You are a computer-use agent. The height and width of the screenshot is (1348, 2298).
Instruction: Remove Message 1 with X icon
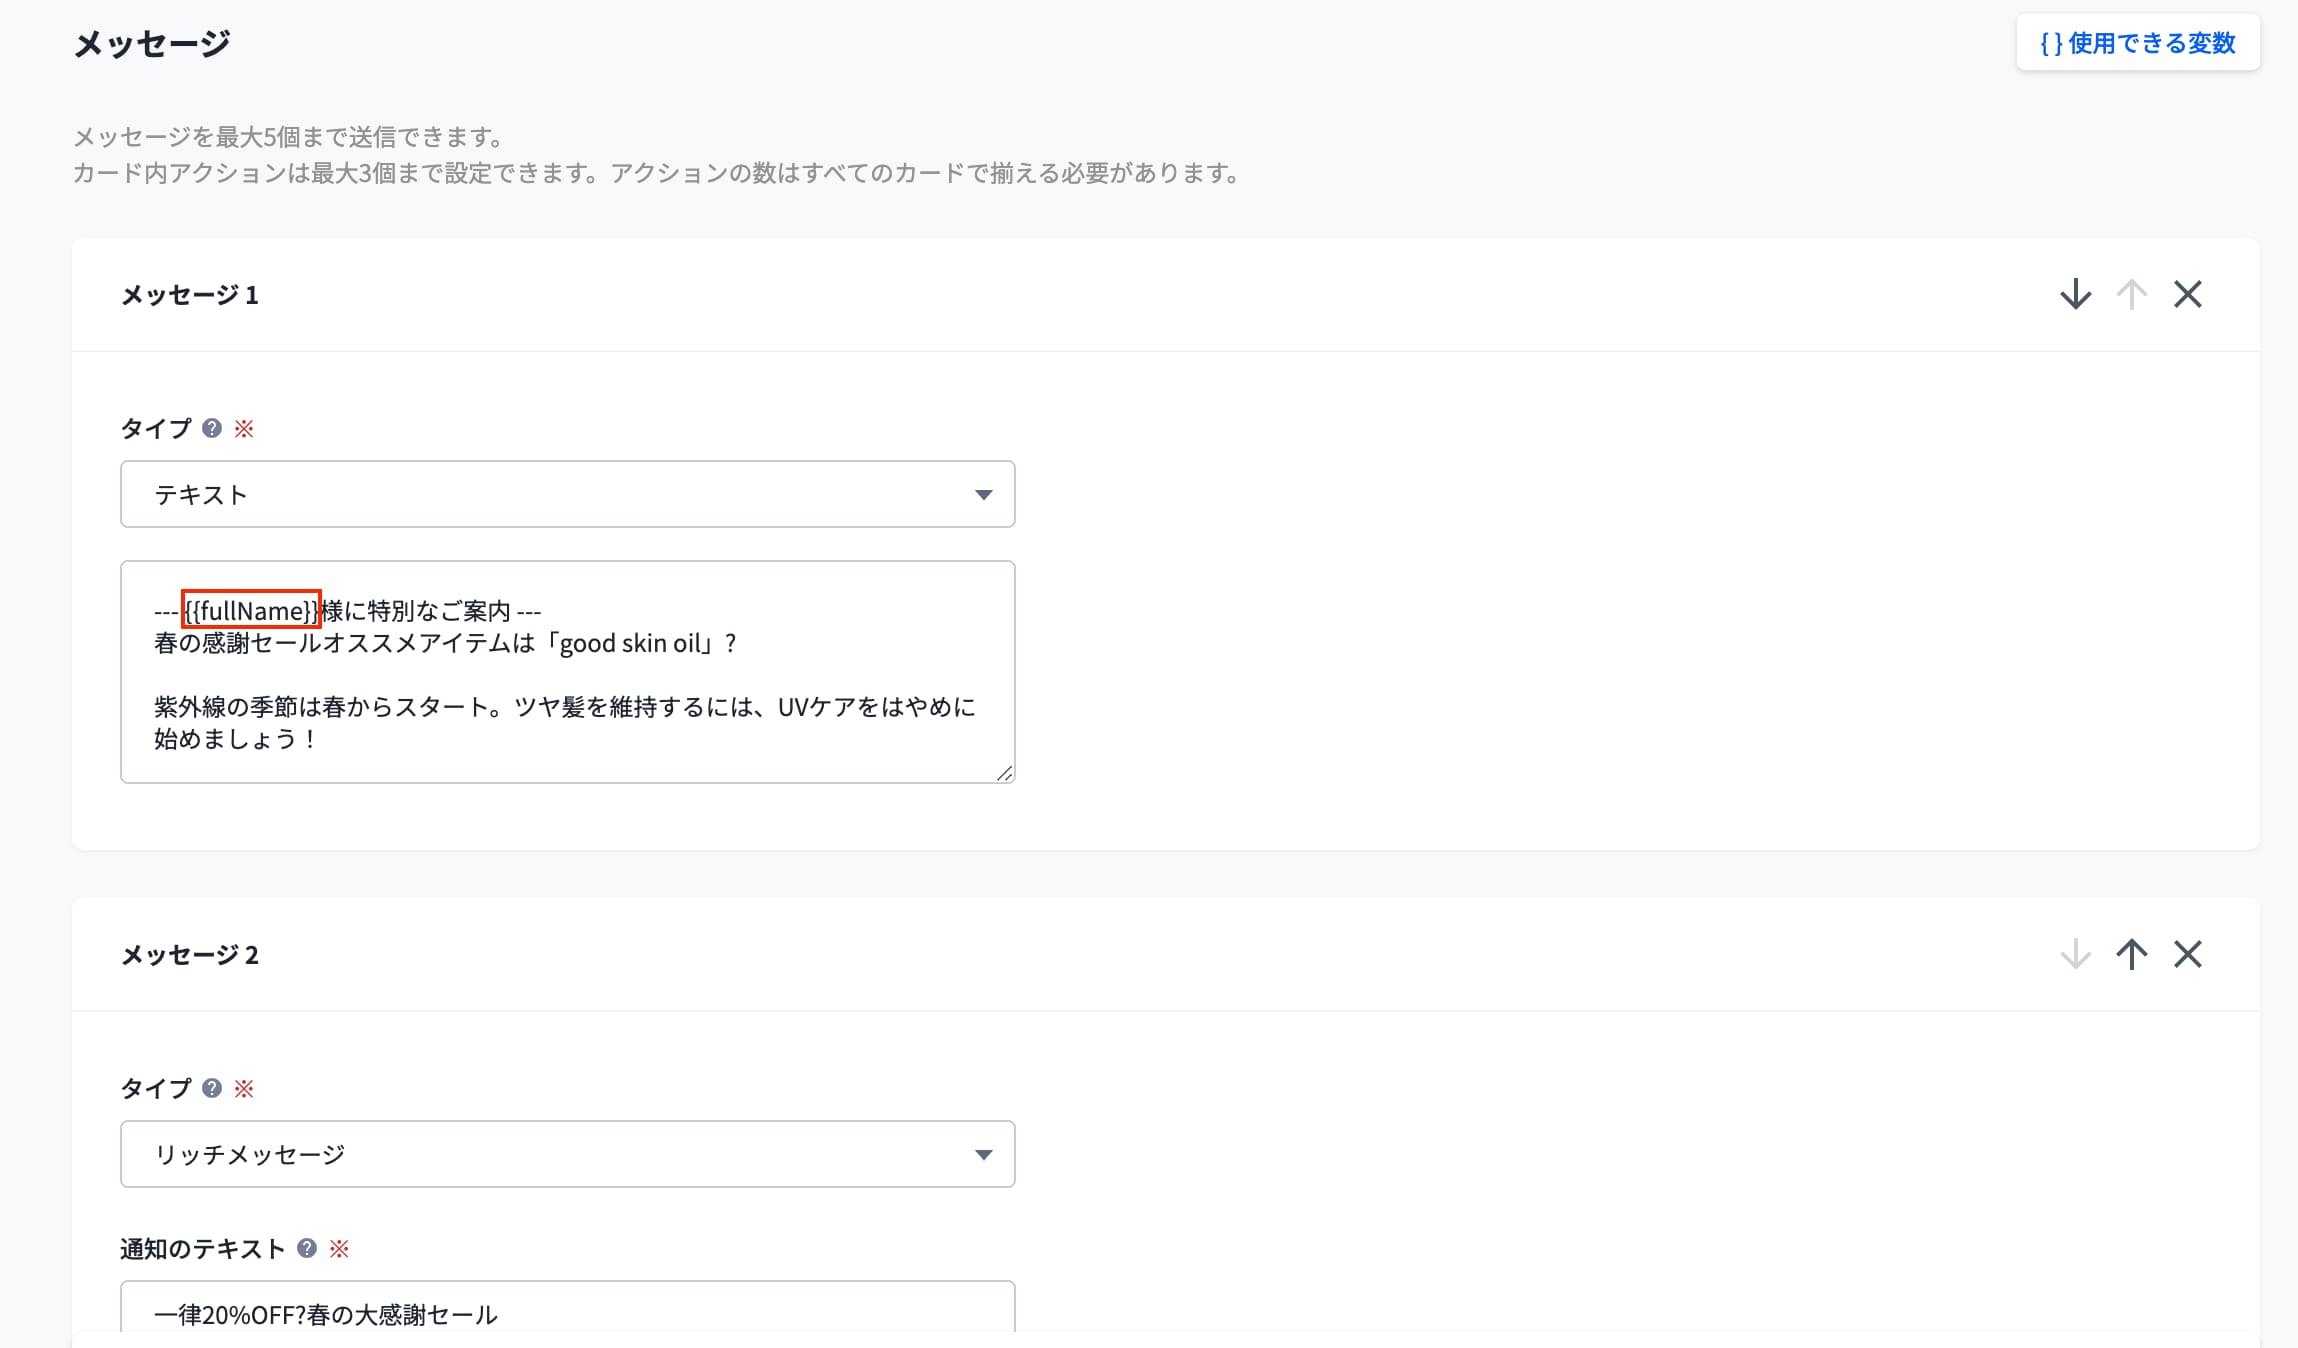click(x=2187, y=294)
